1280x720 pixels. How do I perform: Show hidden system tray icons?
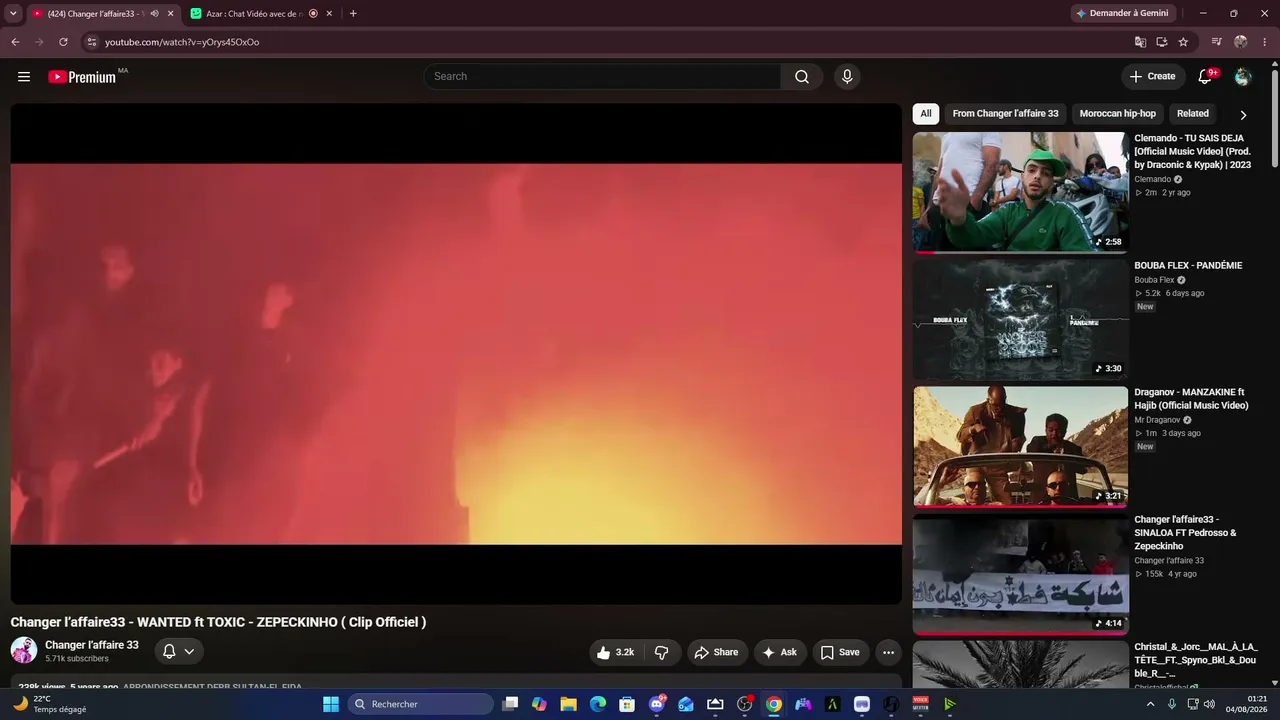click(x=1150, y=704)
